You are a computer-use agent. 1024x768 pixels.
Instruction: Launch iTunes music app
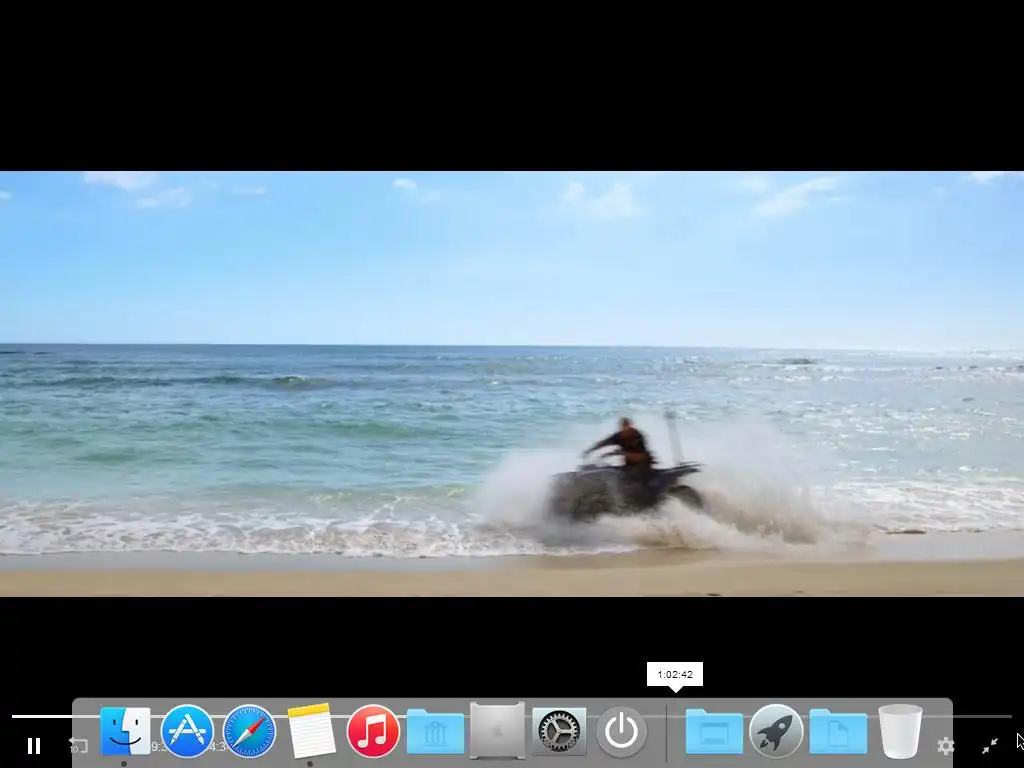click(x=373, y=731)
